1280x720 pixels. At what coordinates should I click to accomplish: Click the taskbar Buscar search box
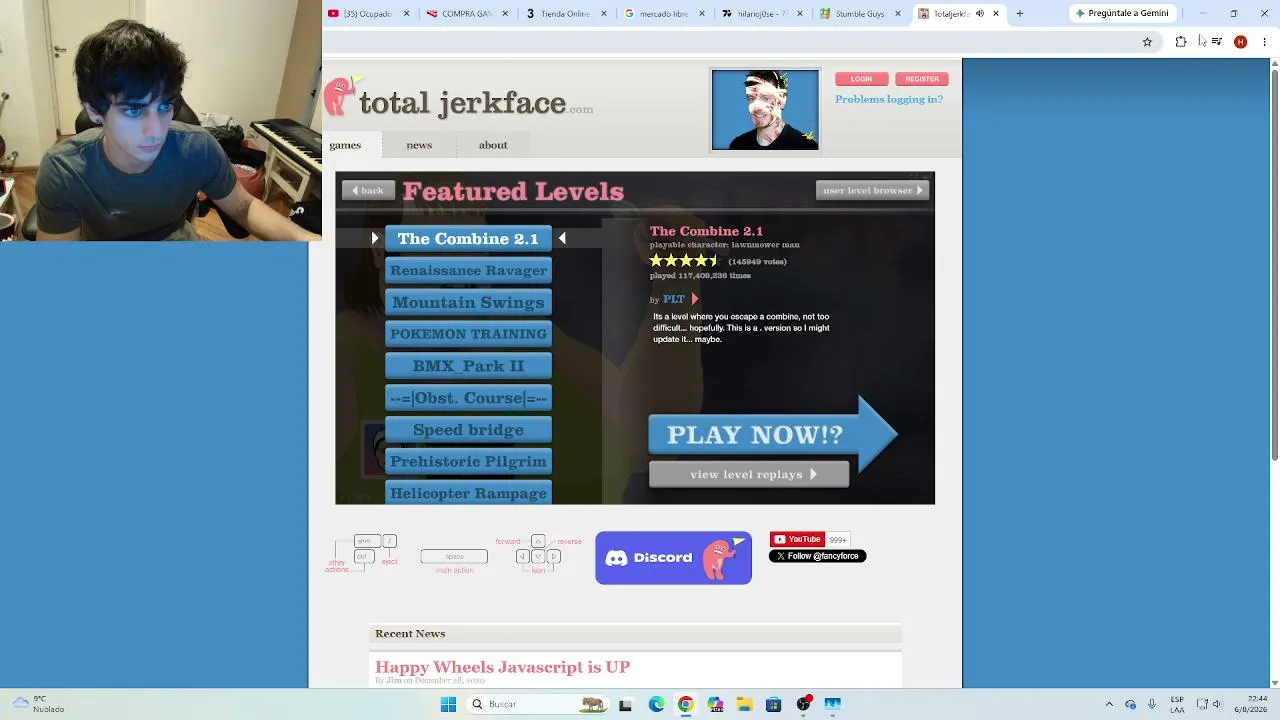coord(537,704)
